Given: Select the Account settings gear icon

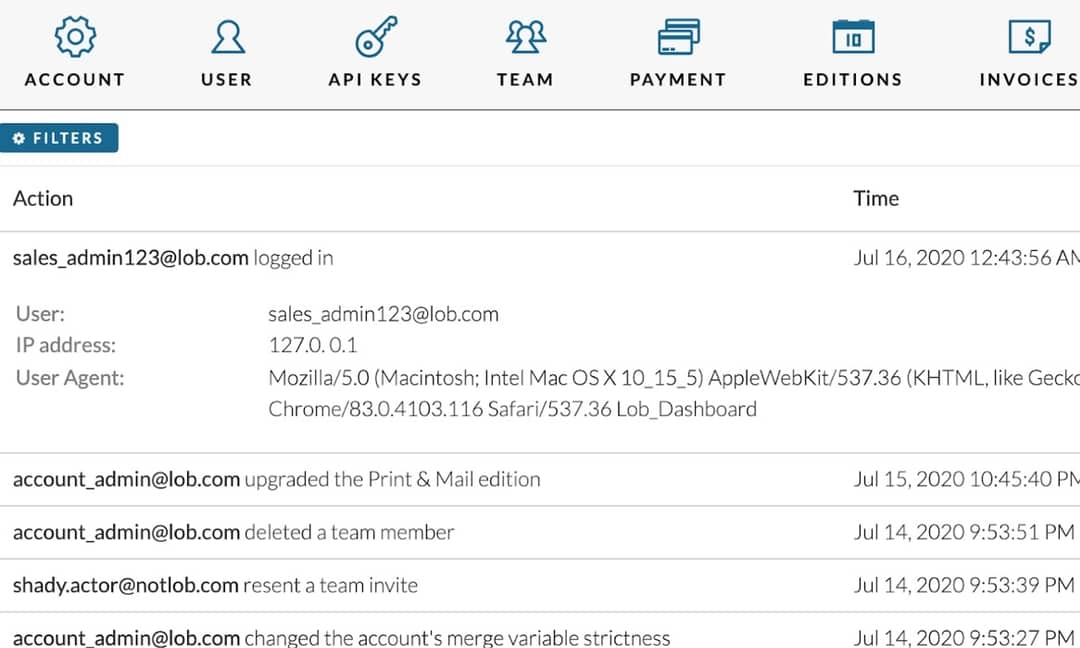Looking at the screenshot, I should (x=75, y=36).
